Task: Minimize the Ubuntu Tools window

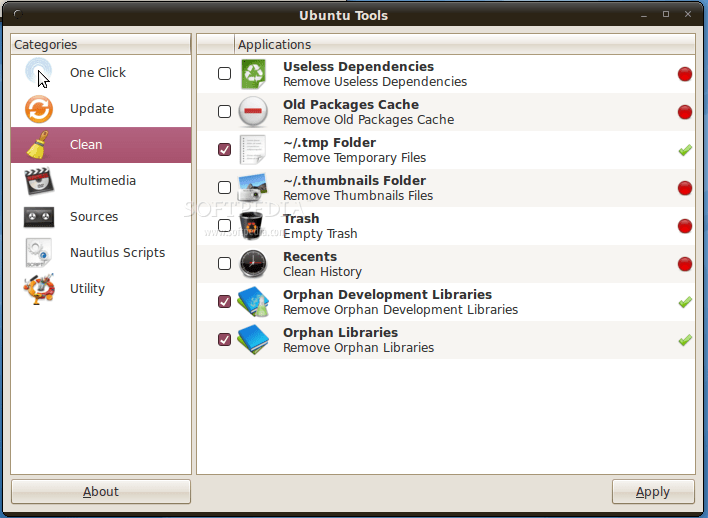Action: pyautogui.click(x=644, y=15)
